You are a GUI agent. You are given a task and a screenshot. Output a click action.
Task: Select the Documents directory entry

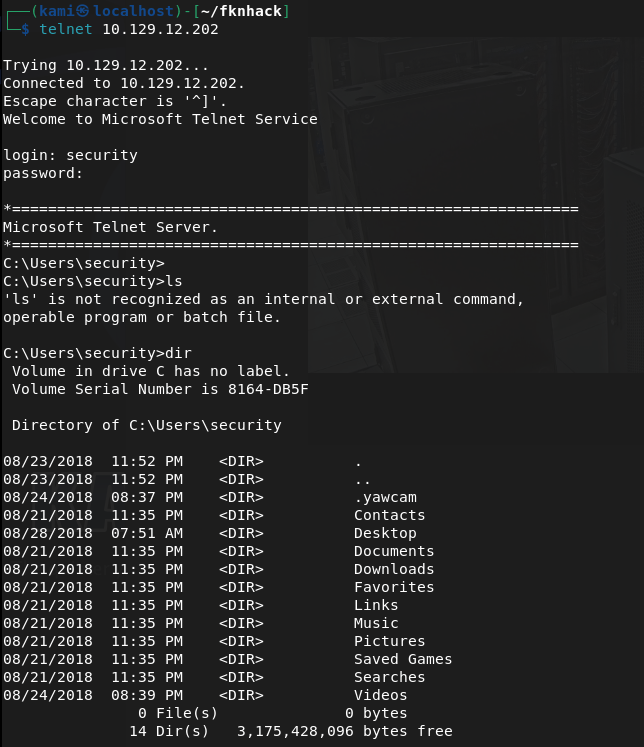pyautogui.click(x=394, y=551)
